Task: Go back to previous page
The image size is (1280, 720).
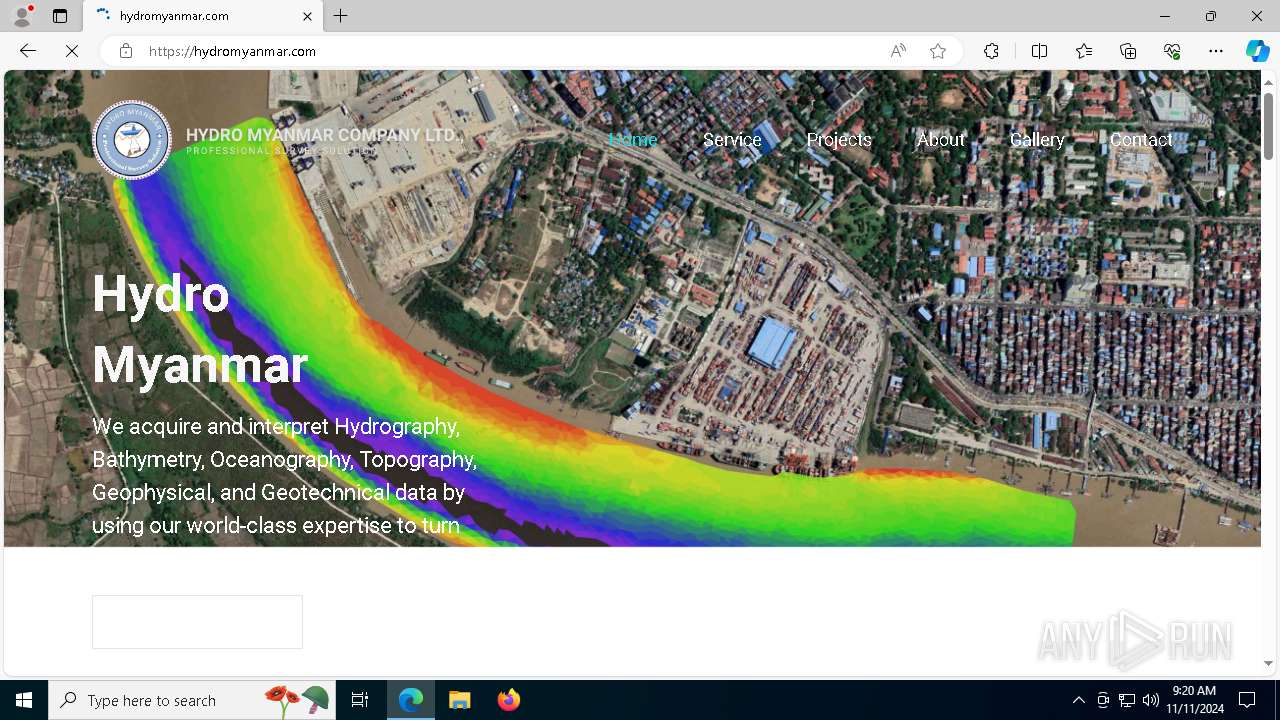Action: coord(28,51)
